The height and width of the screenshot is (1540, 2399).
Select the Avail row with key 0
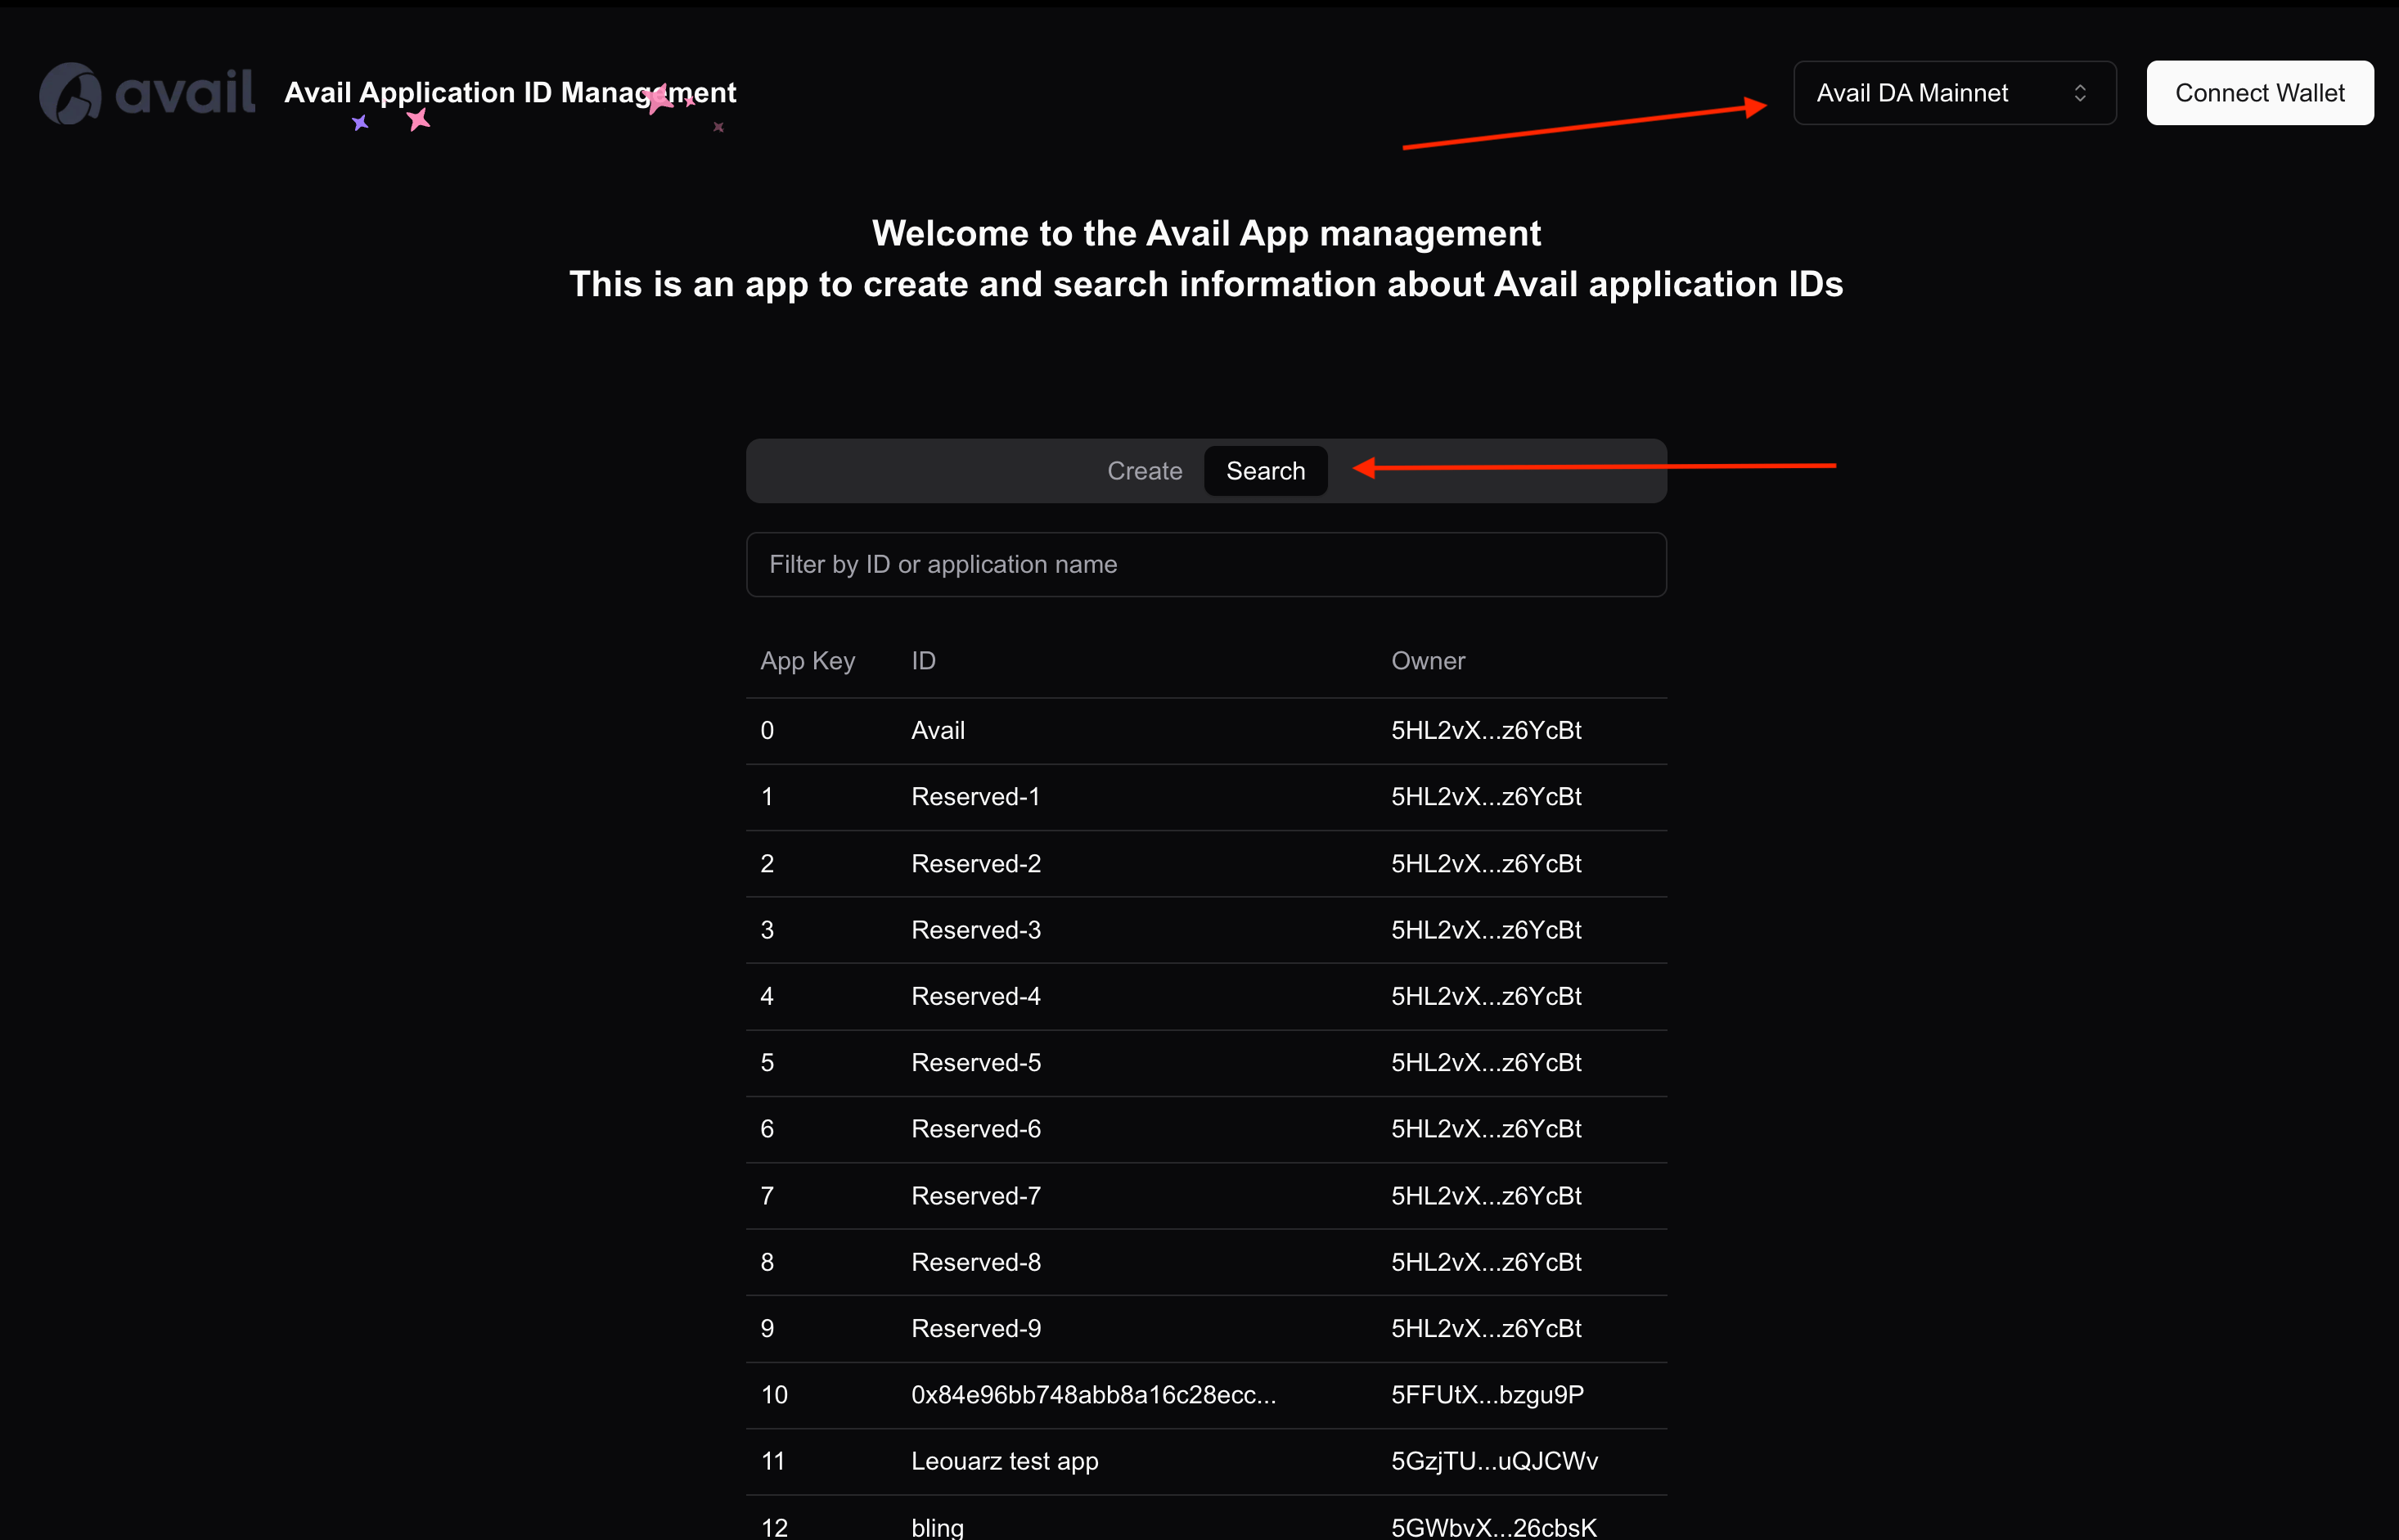(938, 731)
